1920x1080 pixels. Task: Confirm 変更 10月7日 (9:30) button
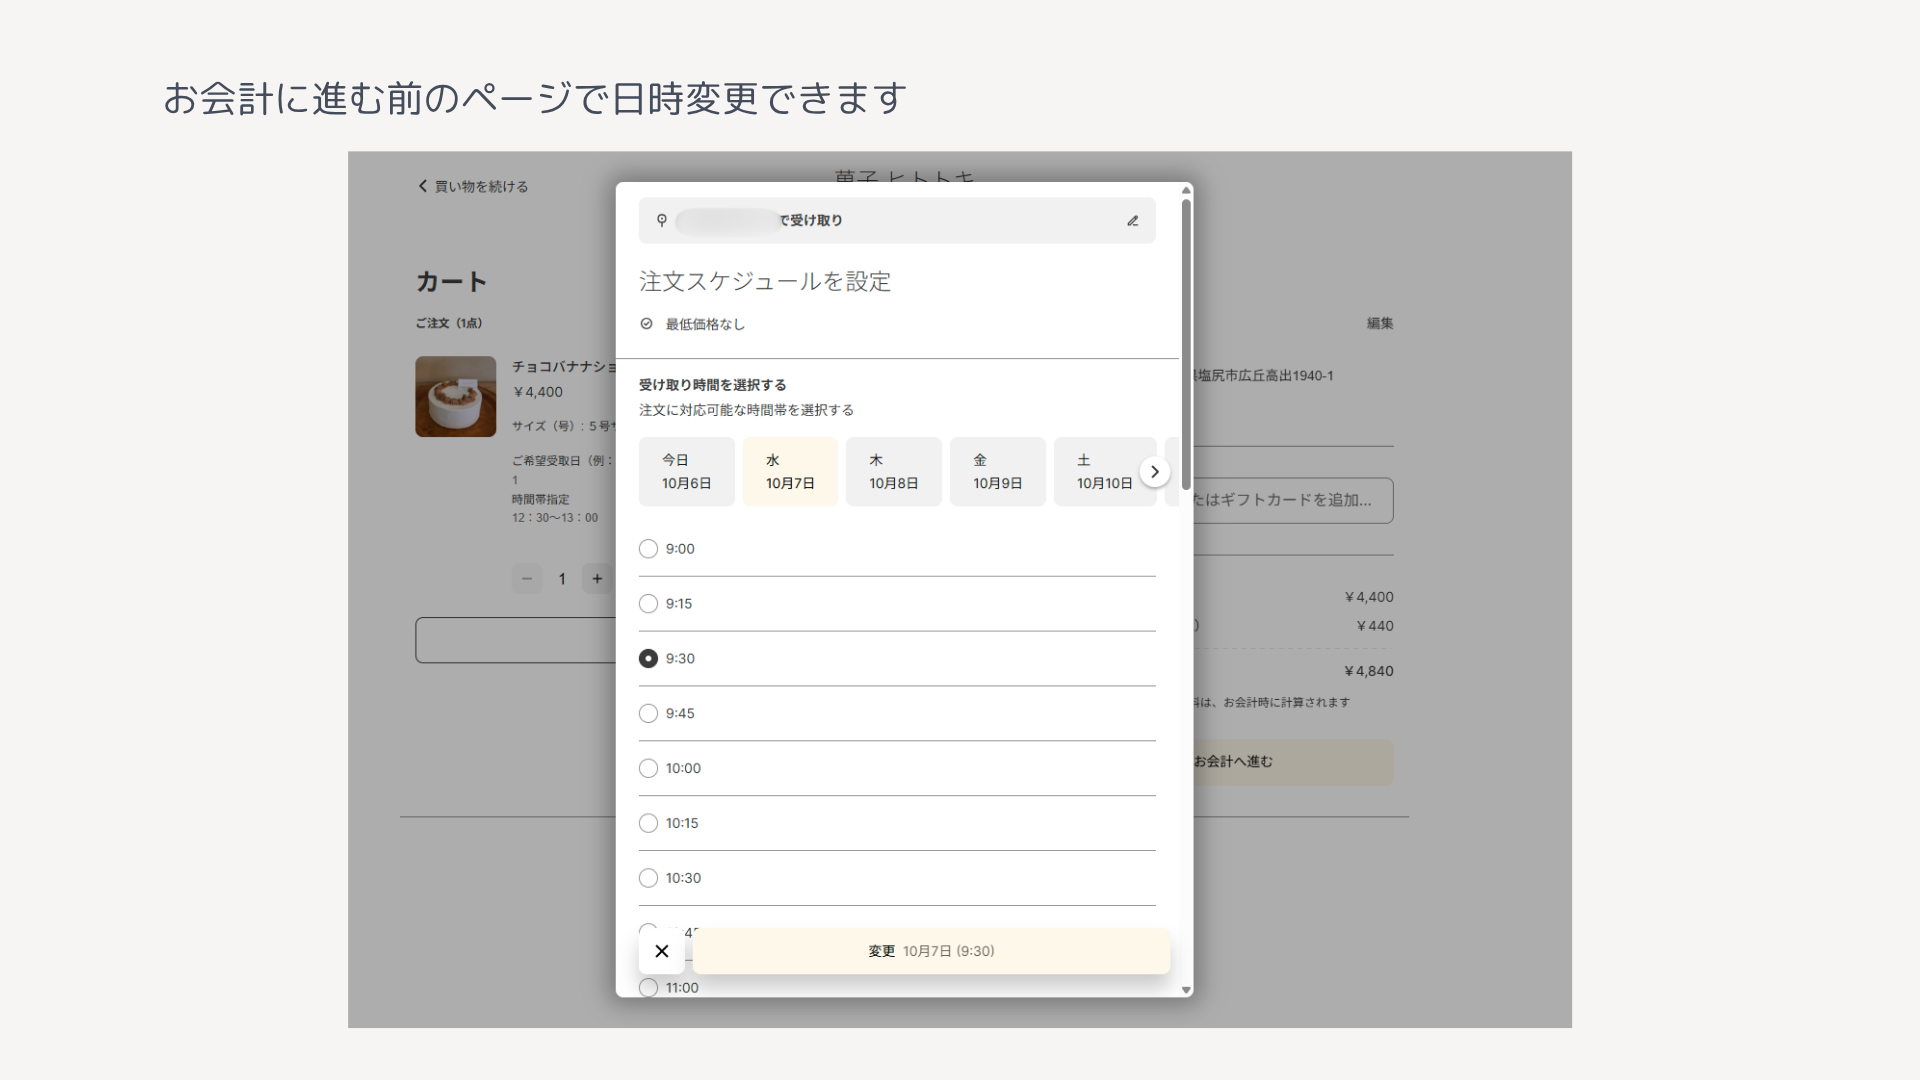[x=931, y=951]
